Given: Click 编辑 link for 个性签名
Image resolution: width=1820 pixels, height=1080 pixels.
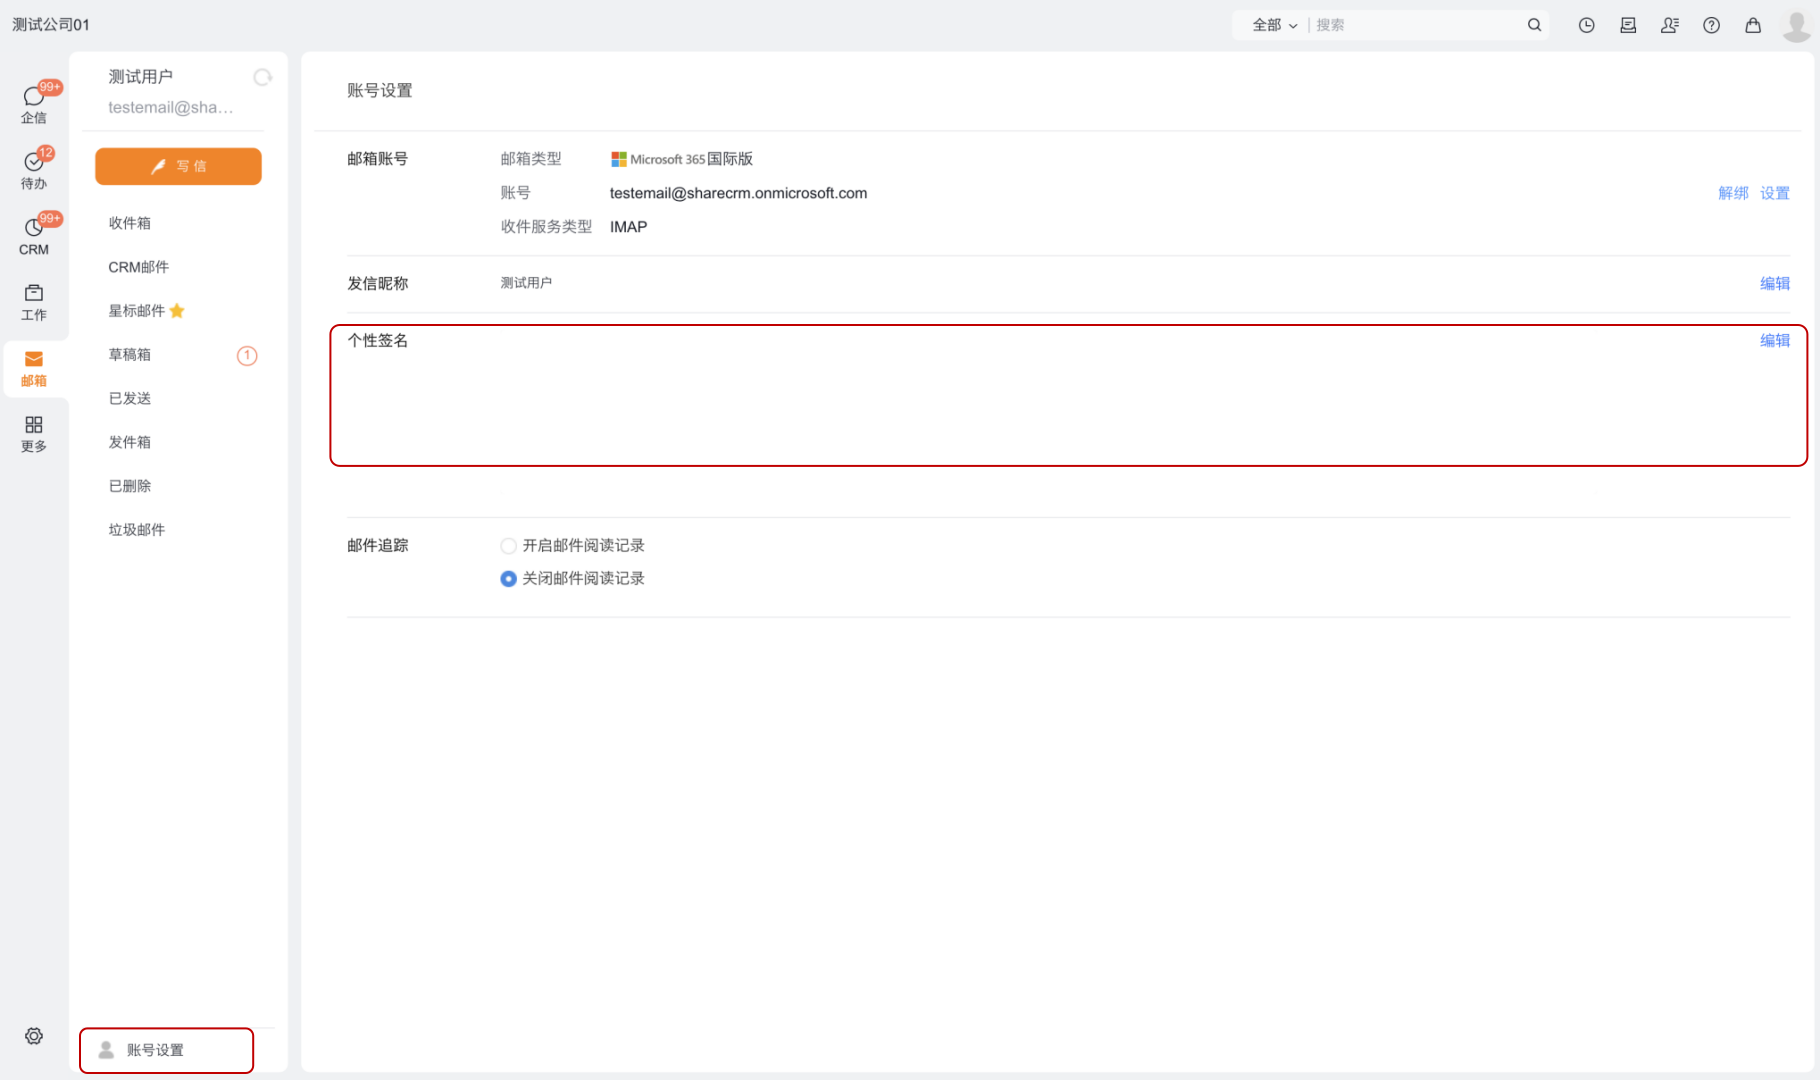Looking at the screenshot, I should point(1774,341).
